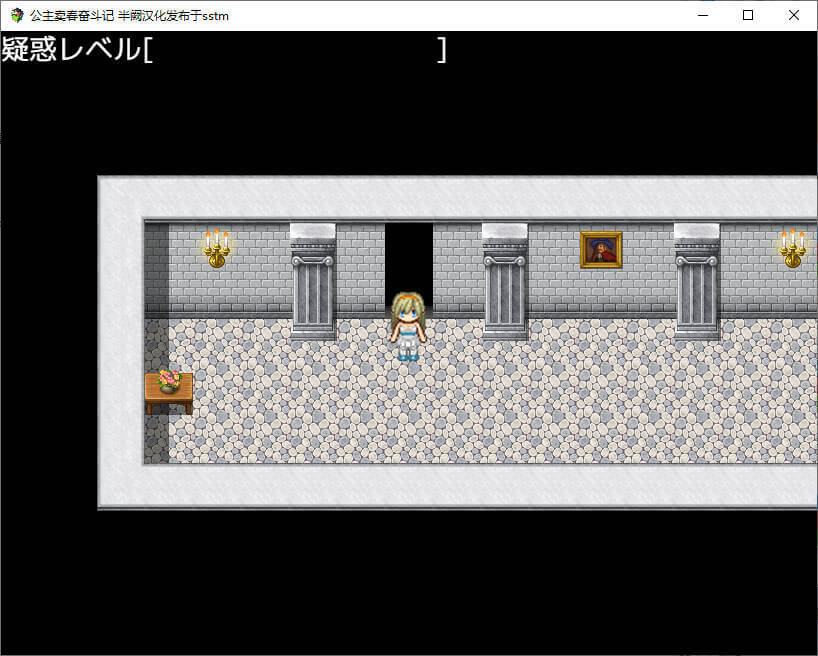Click inside the empty suspicion gauge
Viewport: 818px width, 656px height.
[295, 49]
